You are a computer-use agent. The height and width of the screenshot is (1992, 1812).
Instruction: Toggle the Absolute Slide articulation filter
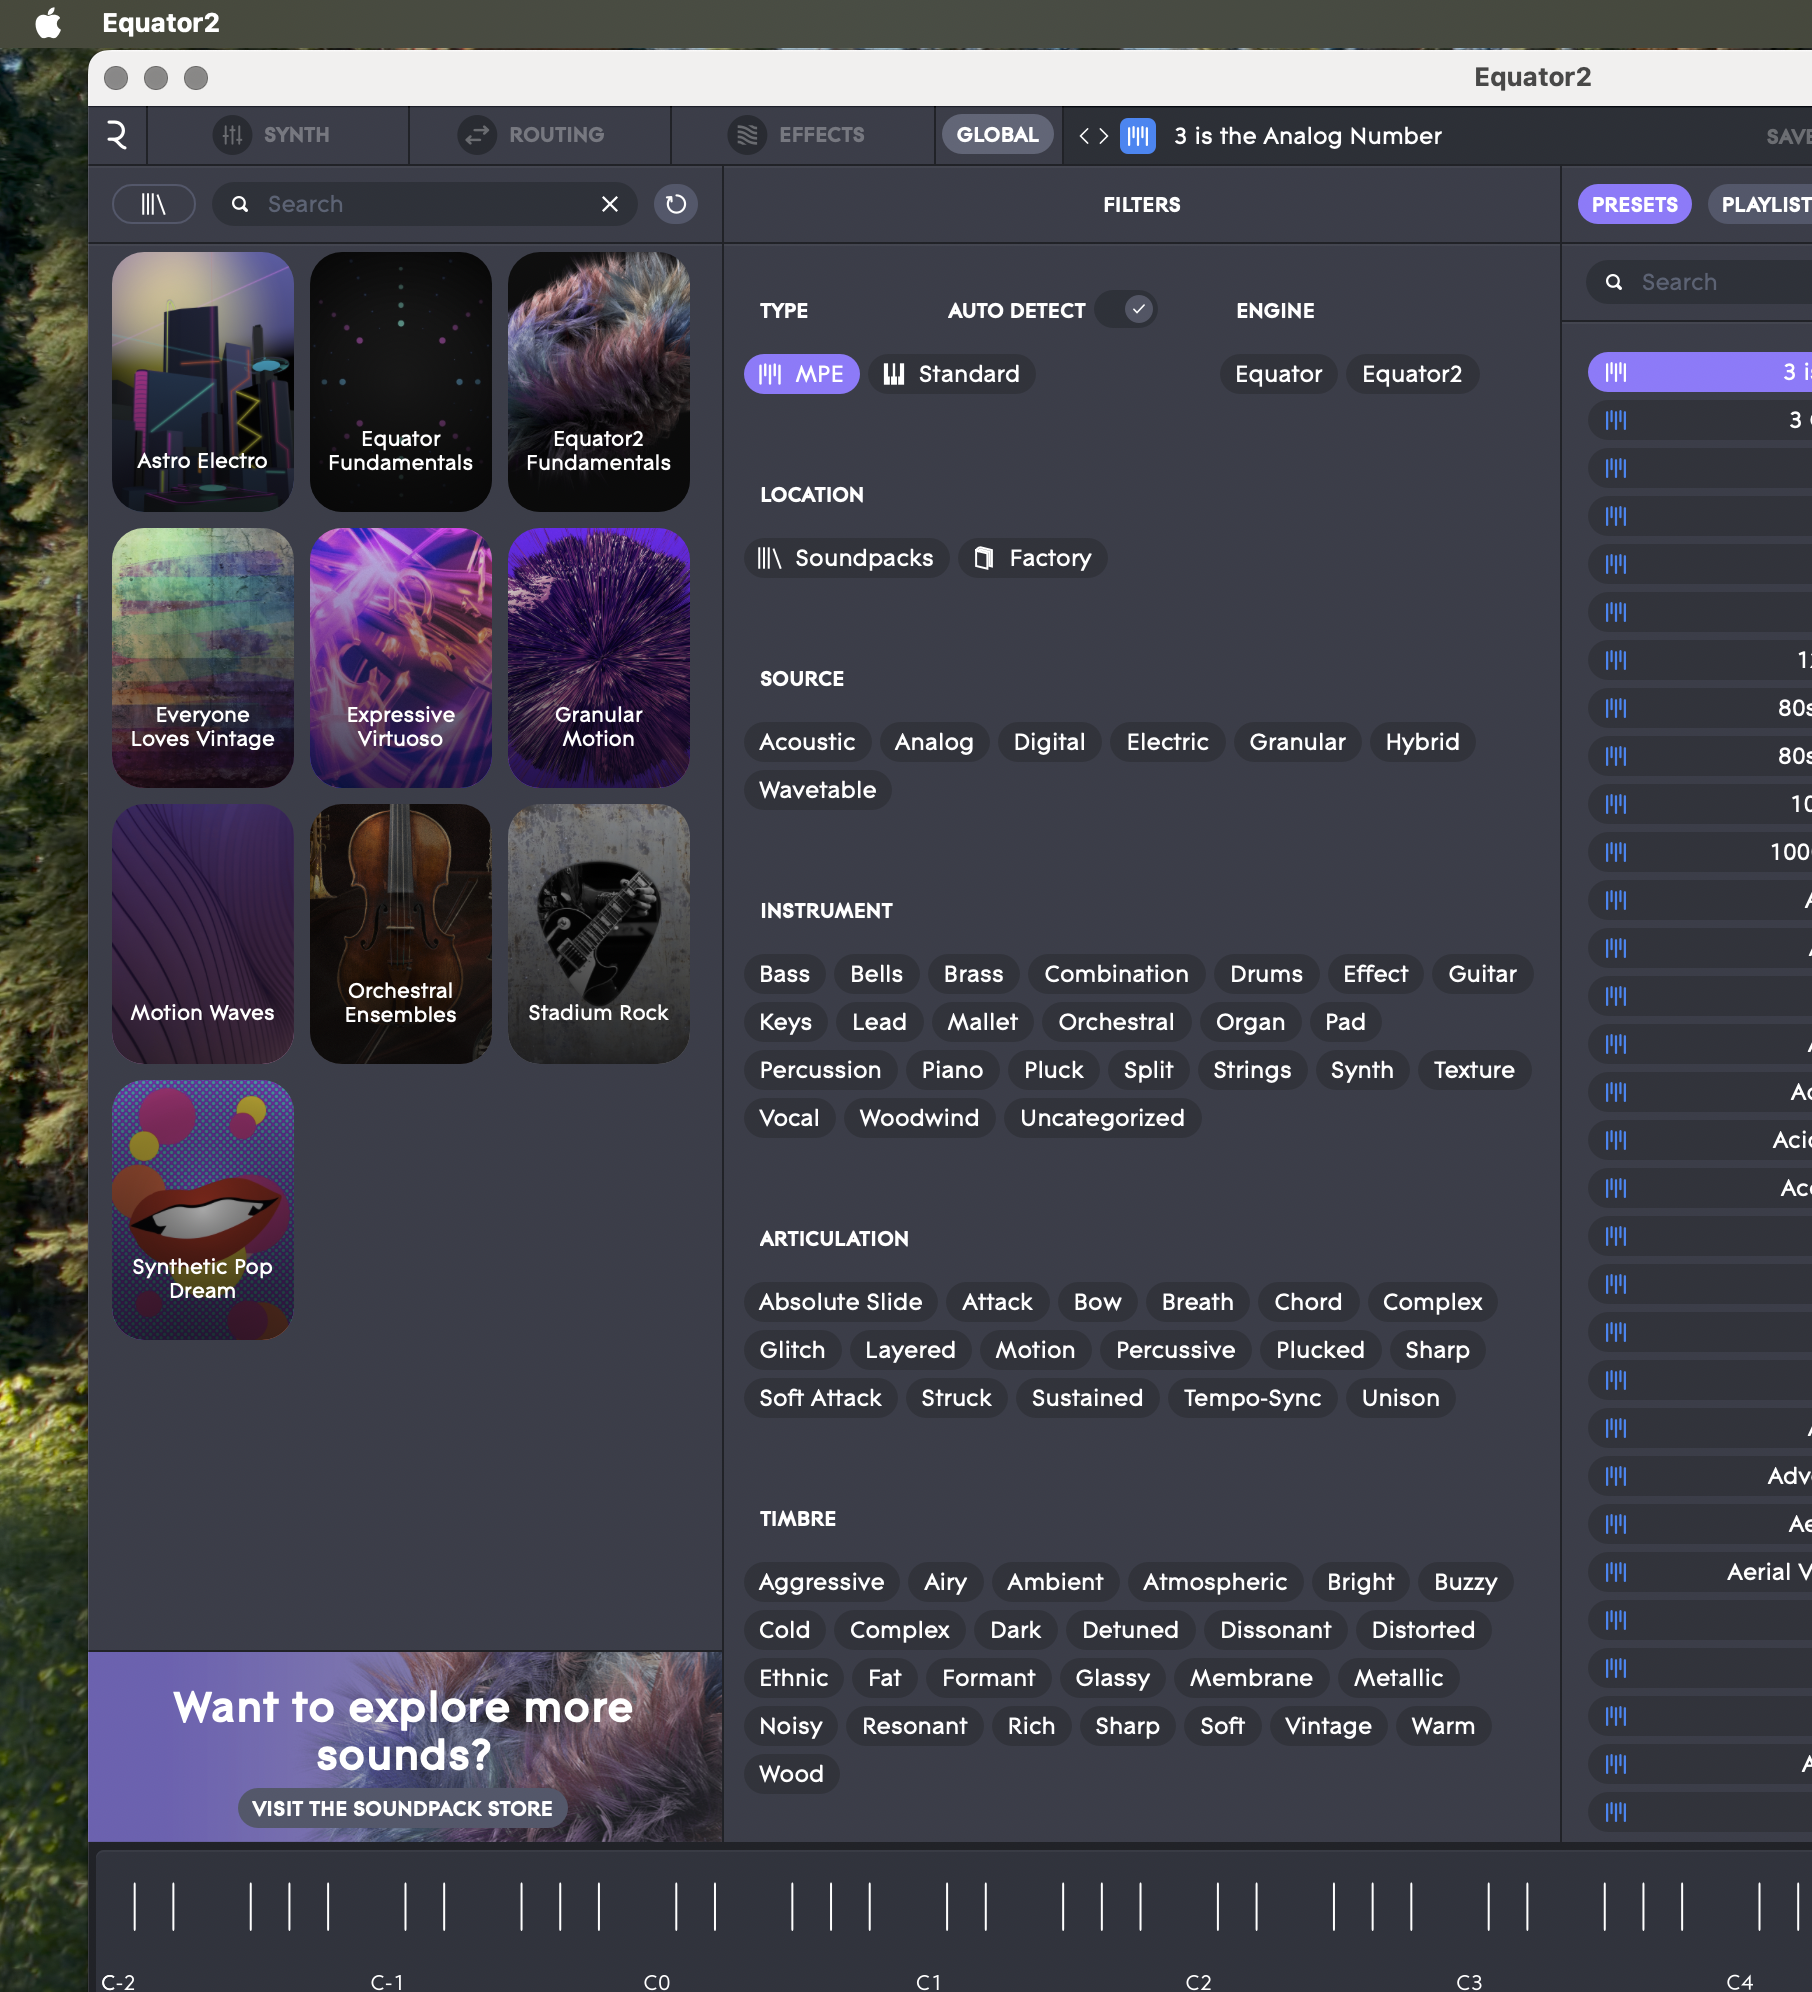pos(840,1302)
